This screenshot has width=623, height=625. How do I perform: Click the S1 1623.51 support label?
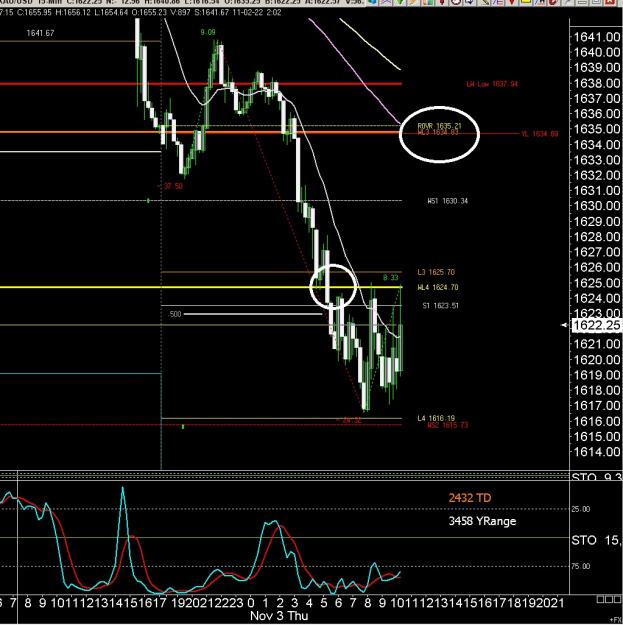[x=440, y=306]
